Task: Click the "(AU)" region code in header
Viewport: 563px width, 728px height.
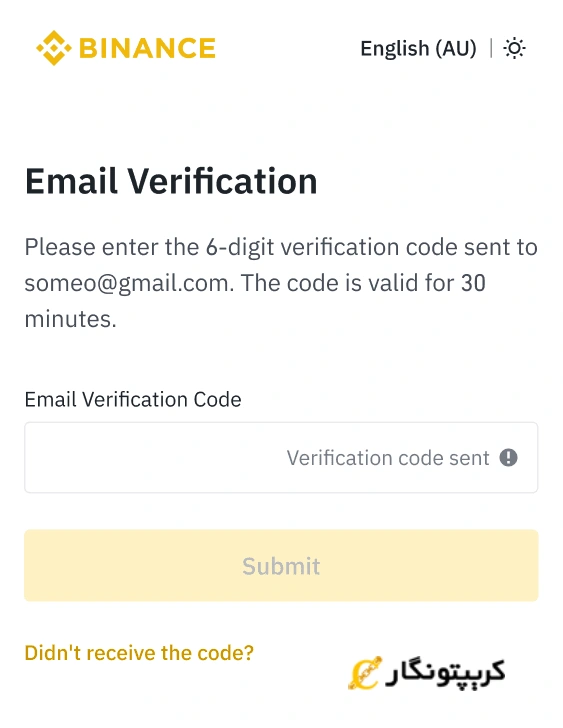Action: click(456, 48)
